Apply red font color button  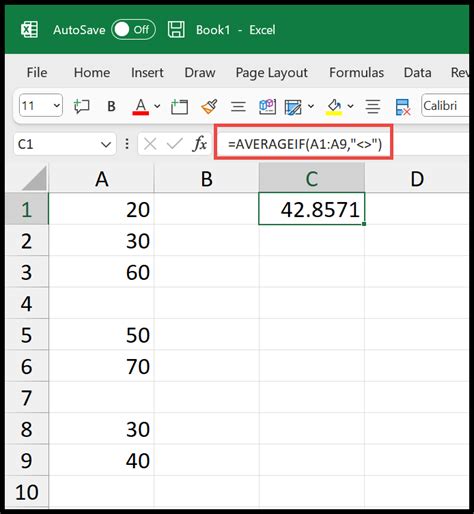(141, 107)
